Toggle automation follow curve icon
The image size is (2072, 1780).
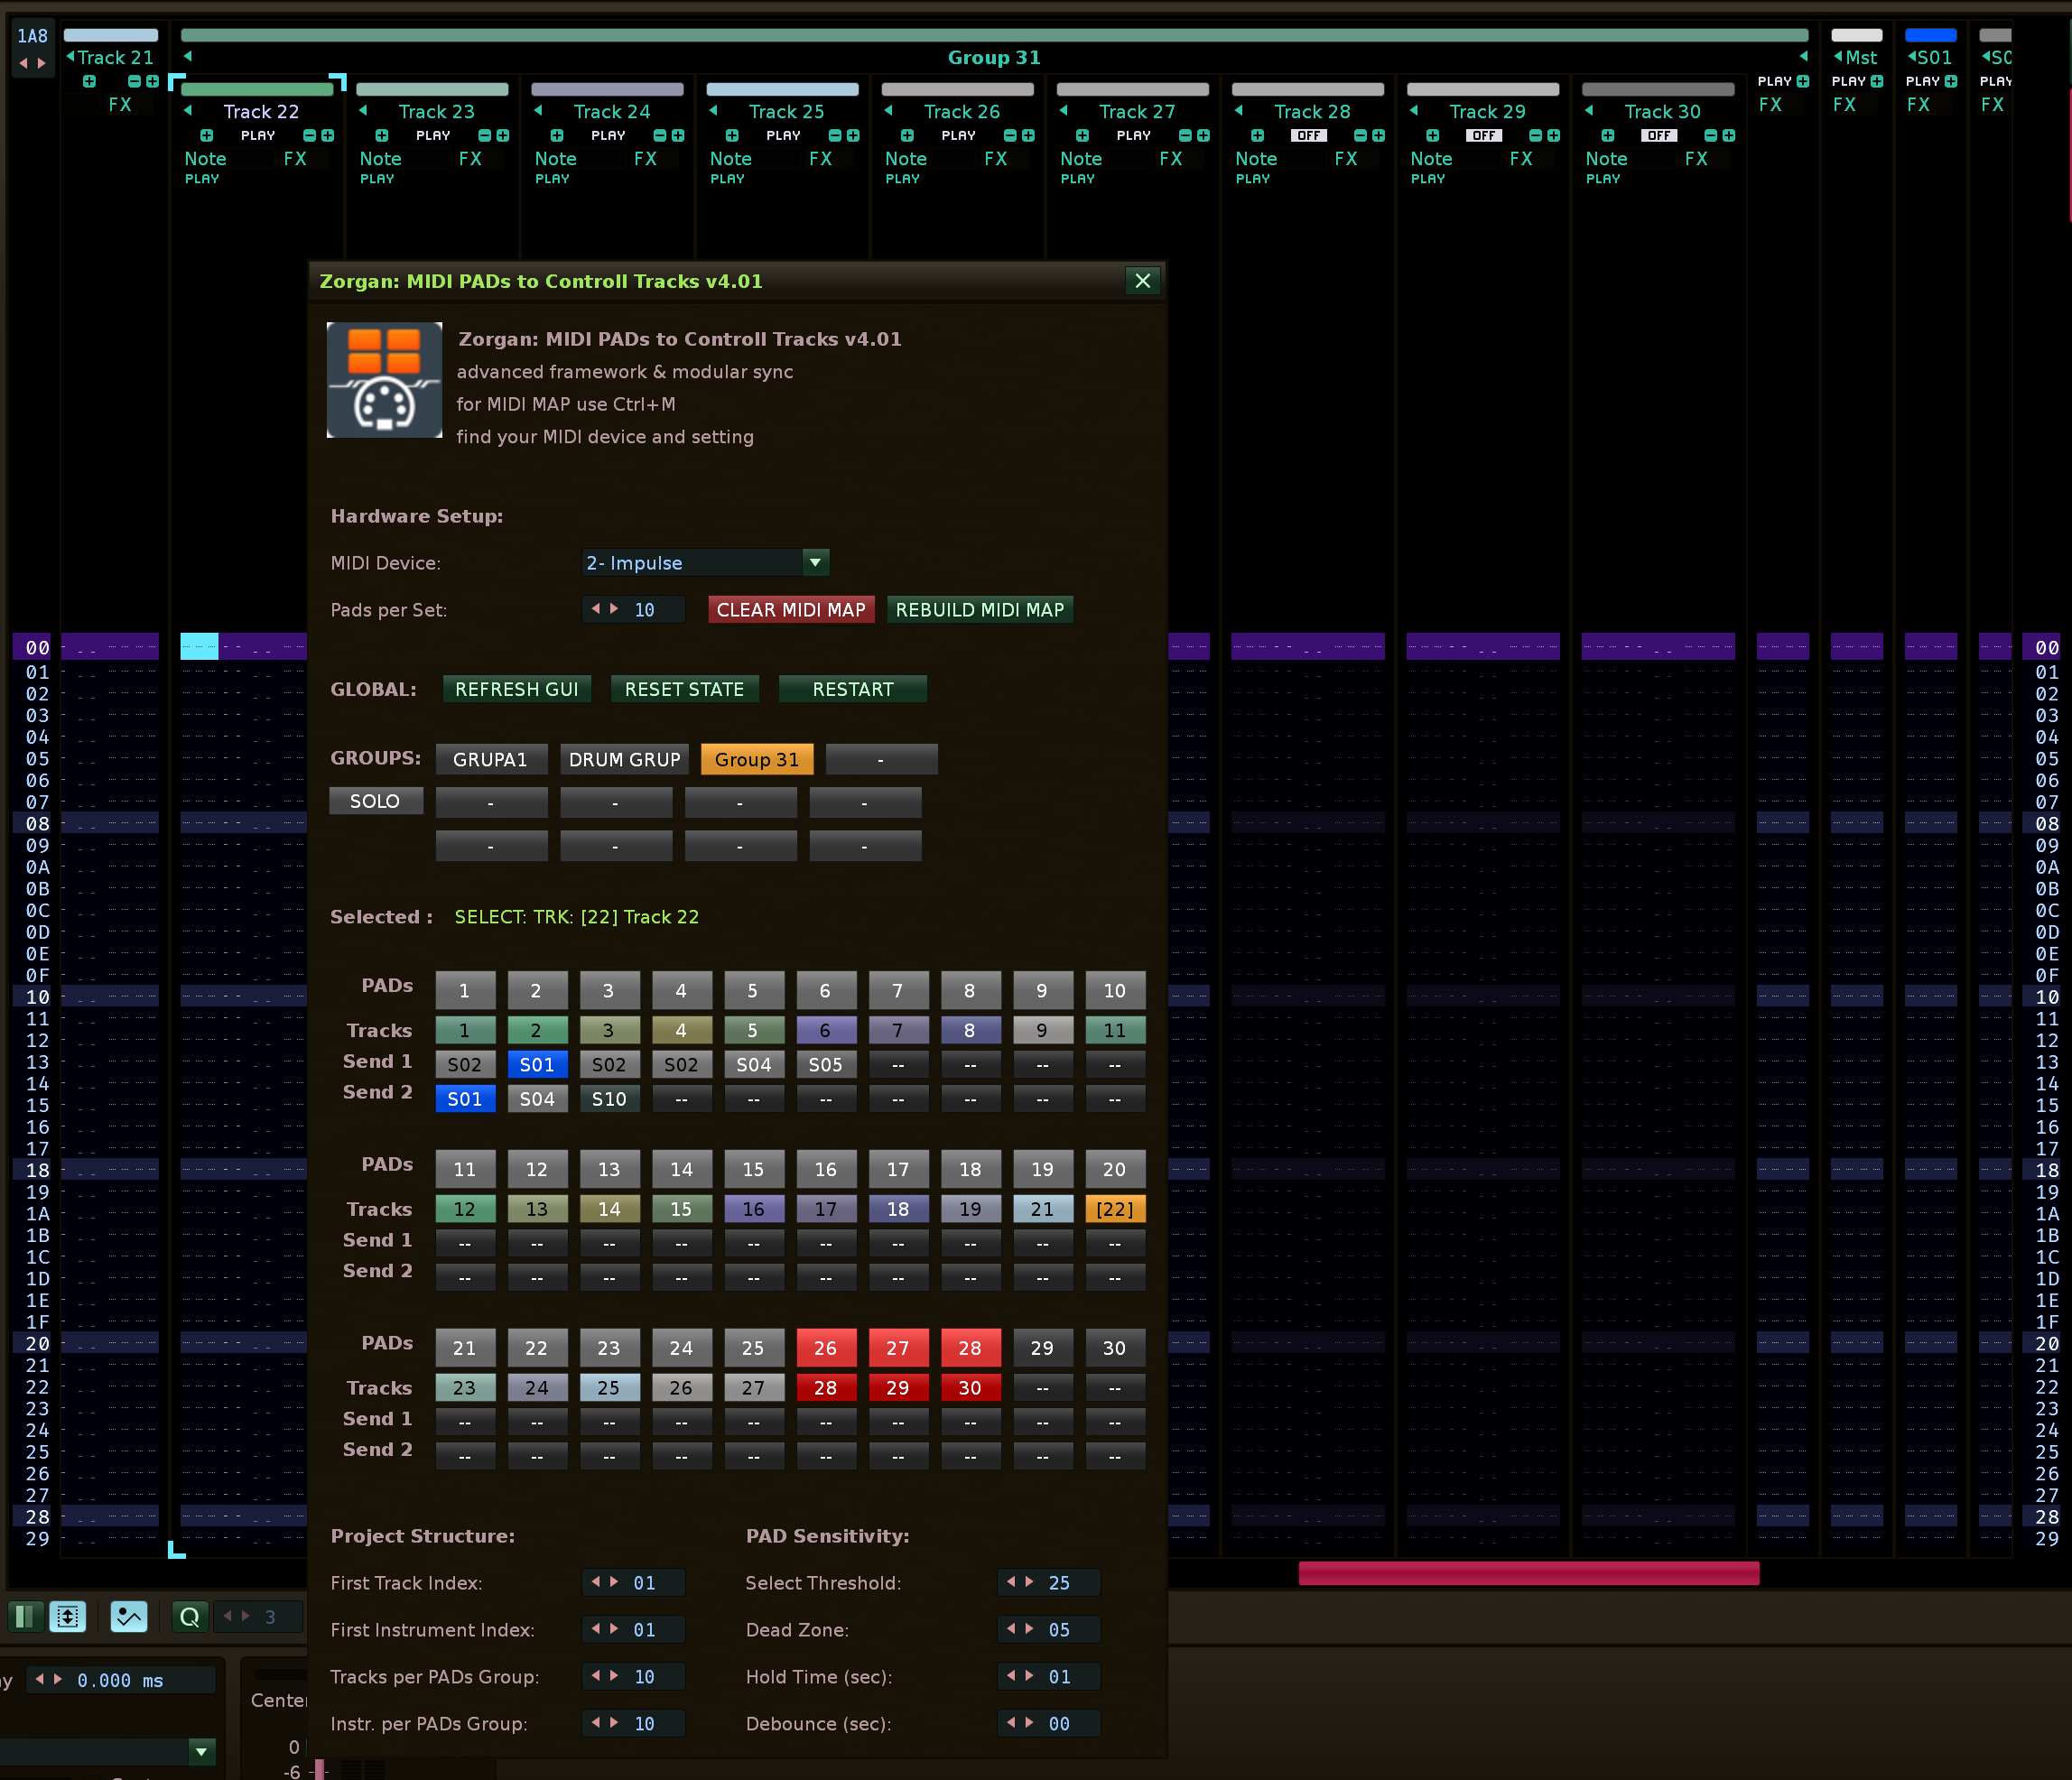pyautogui.click(x=129, y=1616)
